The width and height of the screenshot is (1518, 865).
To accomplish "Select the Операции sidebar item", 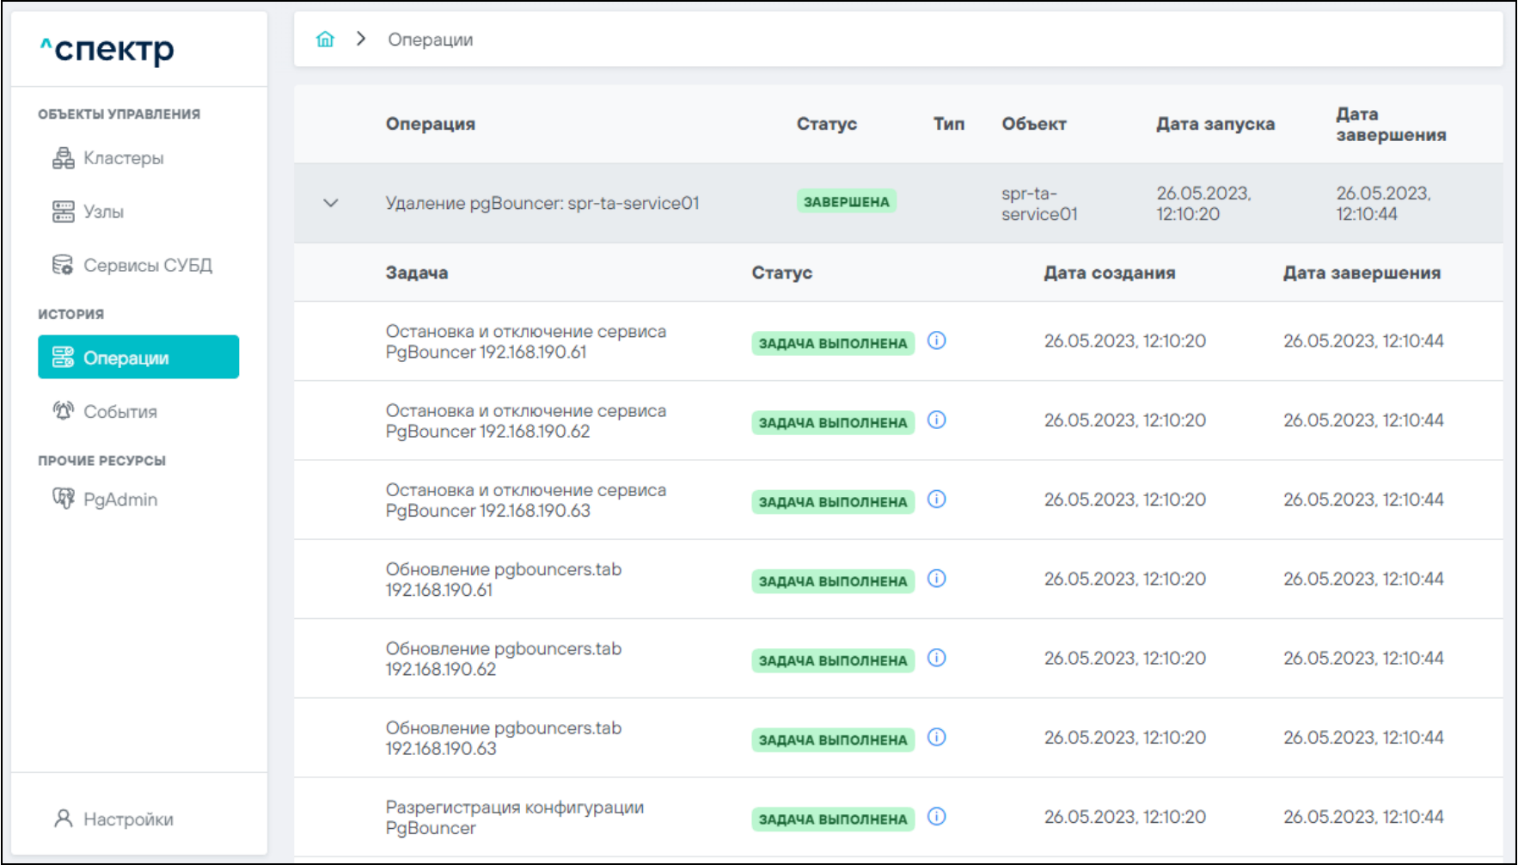I will click(x=138, y=357).
